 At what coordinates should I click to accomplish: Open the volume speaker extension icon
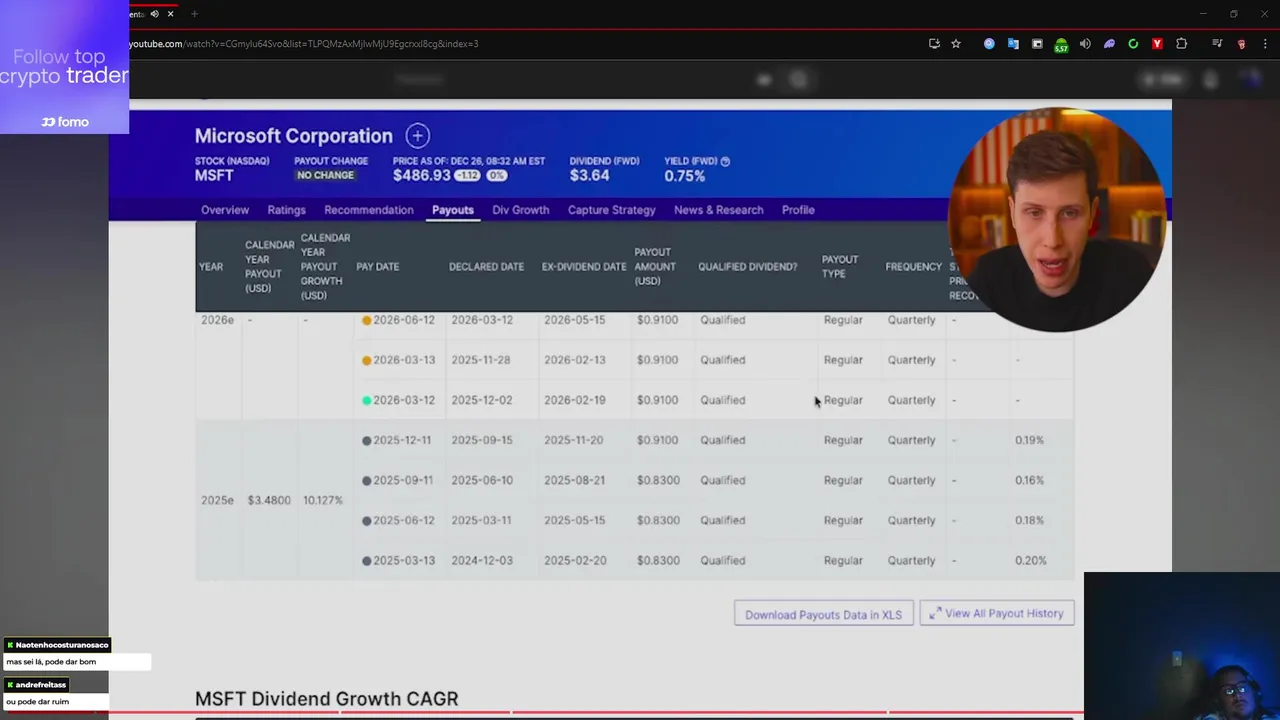[x=1085, y=44]
